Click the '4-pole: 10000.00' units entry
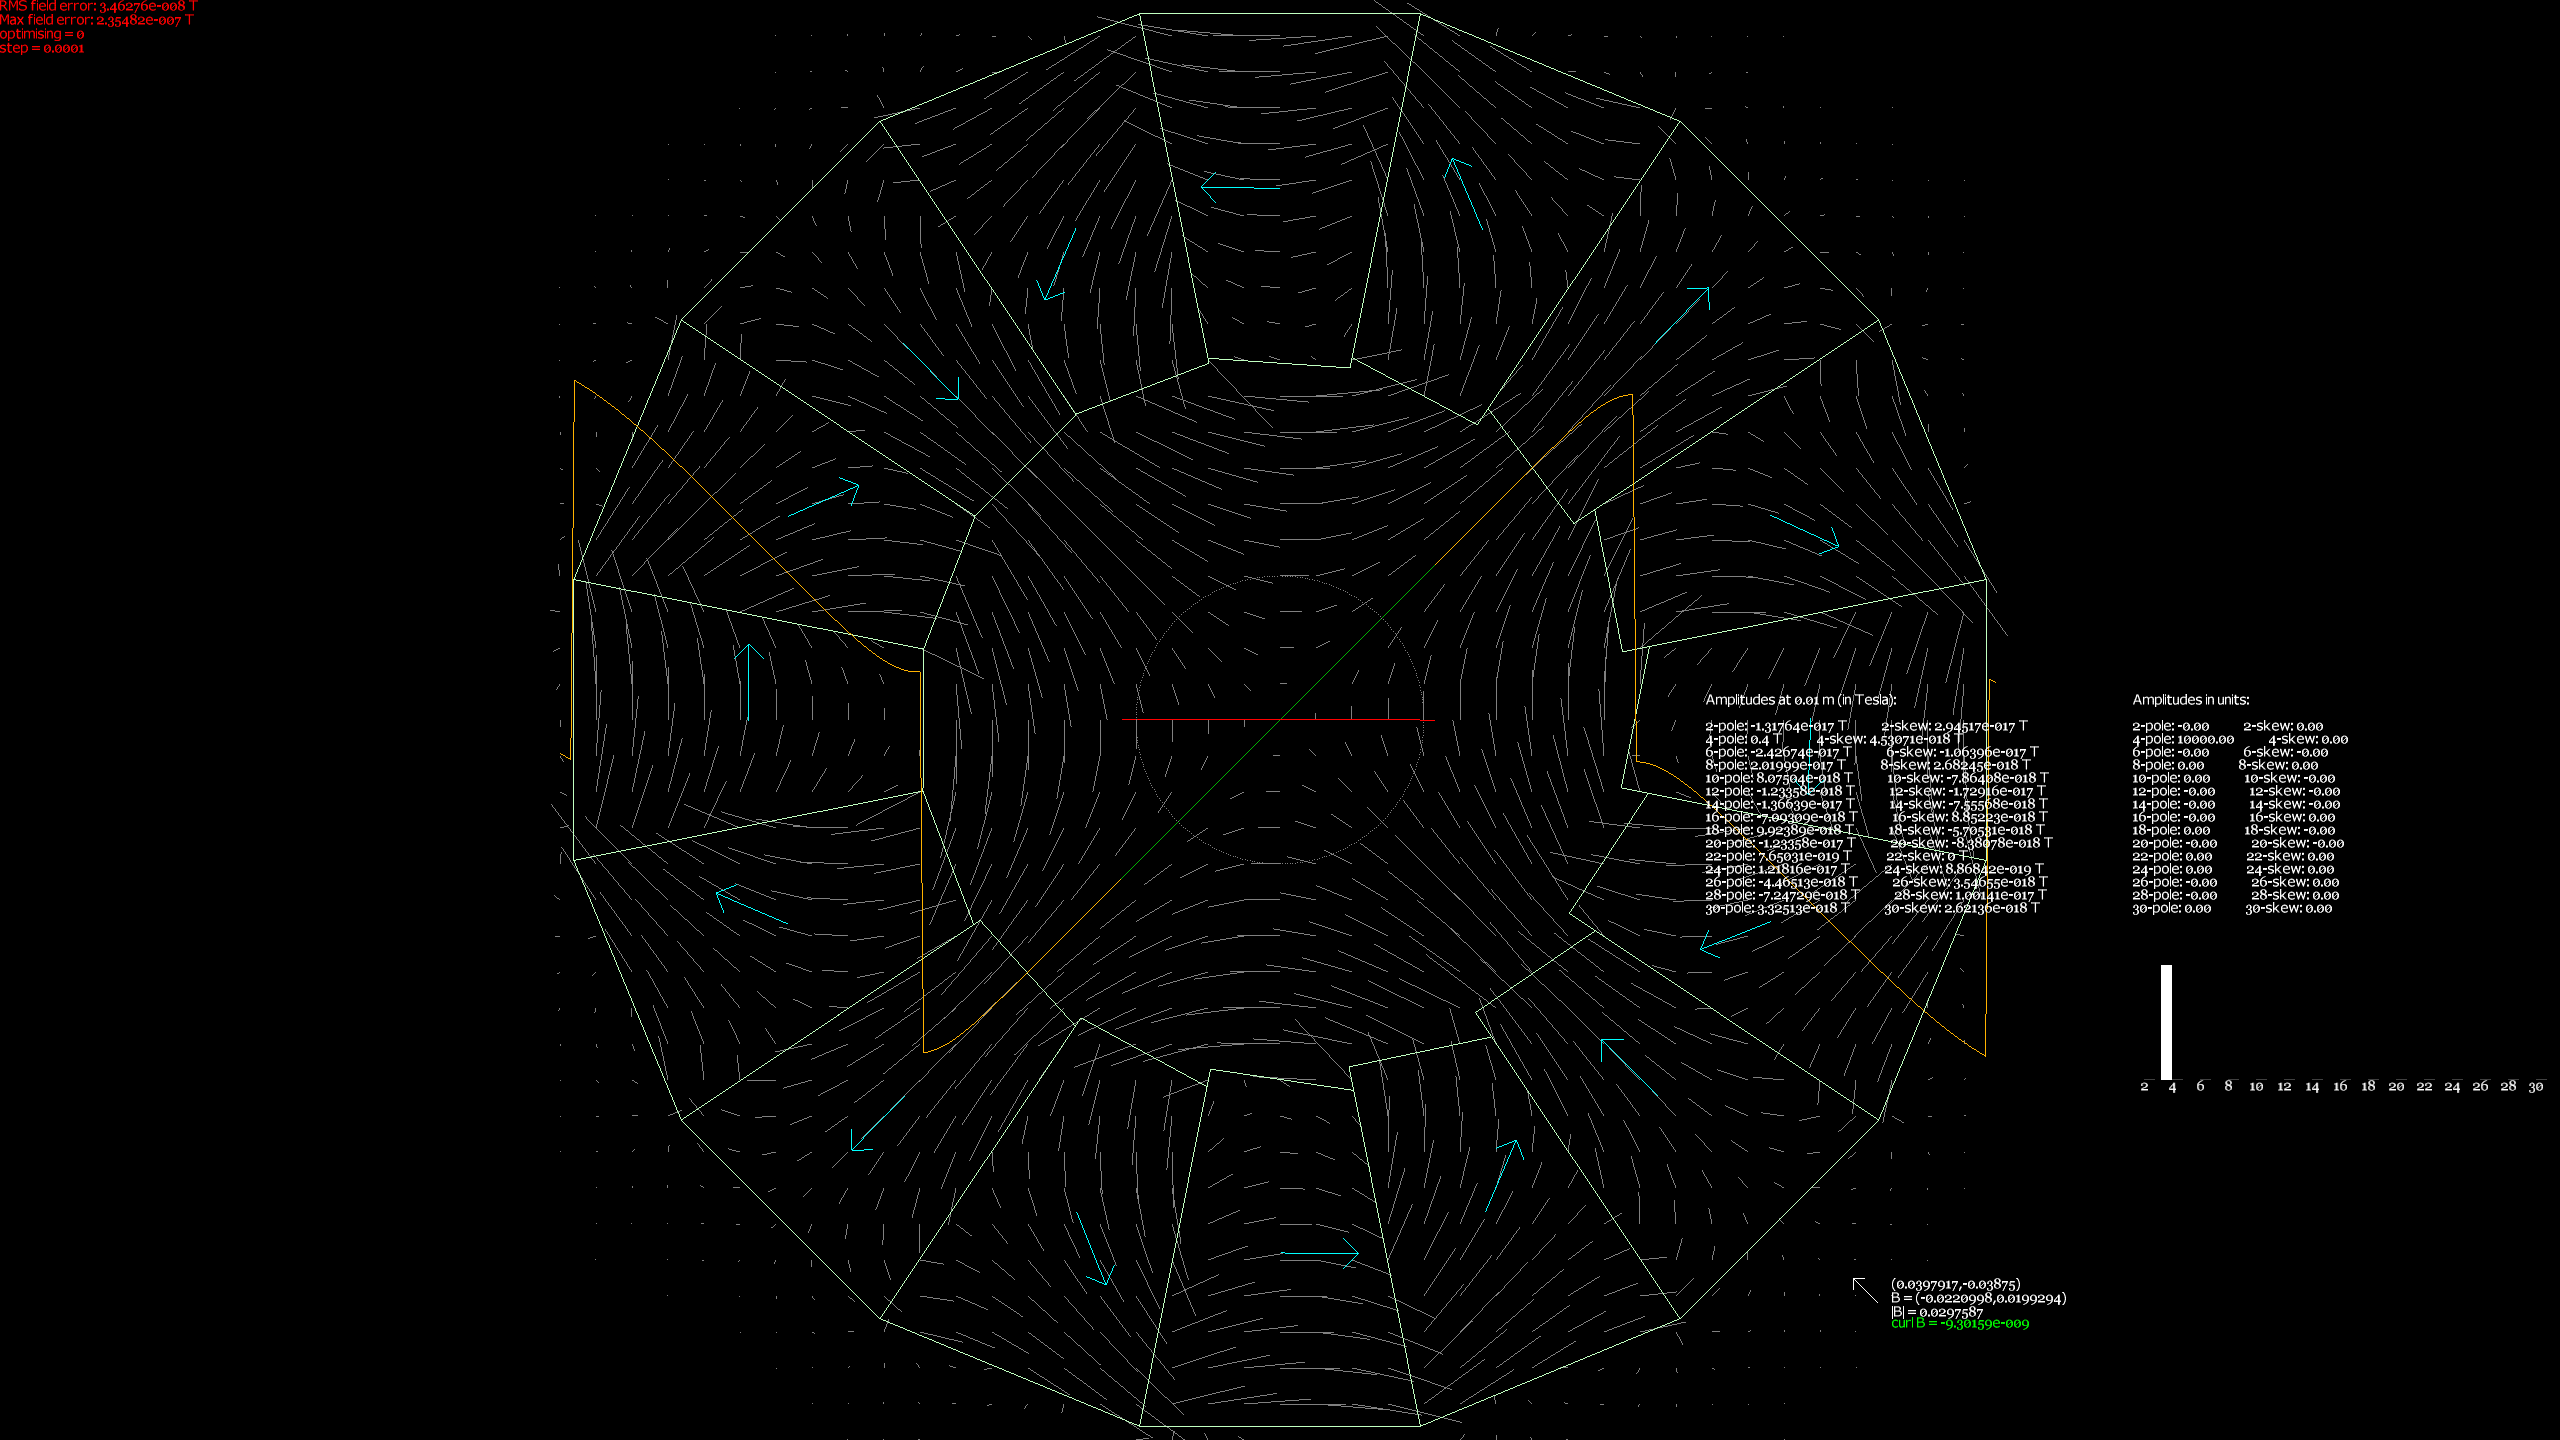The height and width of the screenshot is (1440, 2560). coord(2182,739)
